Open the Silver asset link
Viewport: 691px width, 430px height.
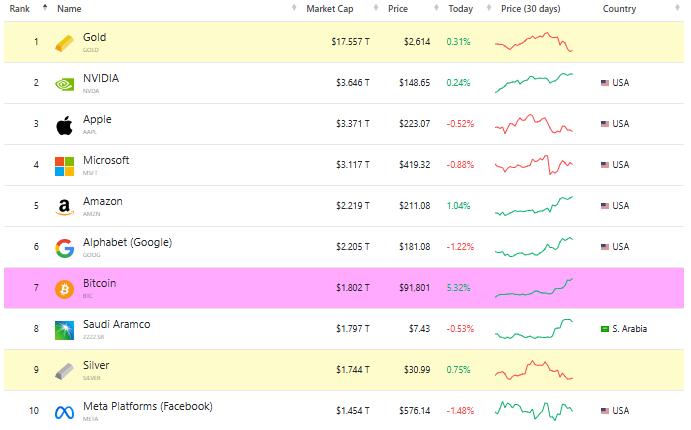[96, 365]
